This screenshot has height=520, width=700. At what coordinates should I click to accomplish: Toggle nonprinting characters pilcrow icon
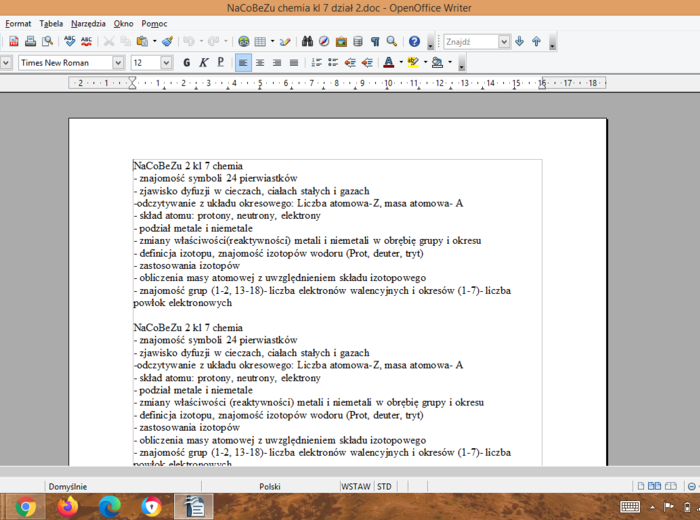coord(375,42)
